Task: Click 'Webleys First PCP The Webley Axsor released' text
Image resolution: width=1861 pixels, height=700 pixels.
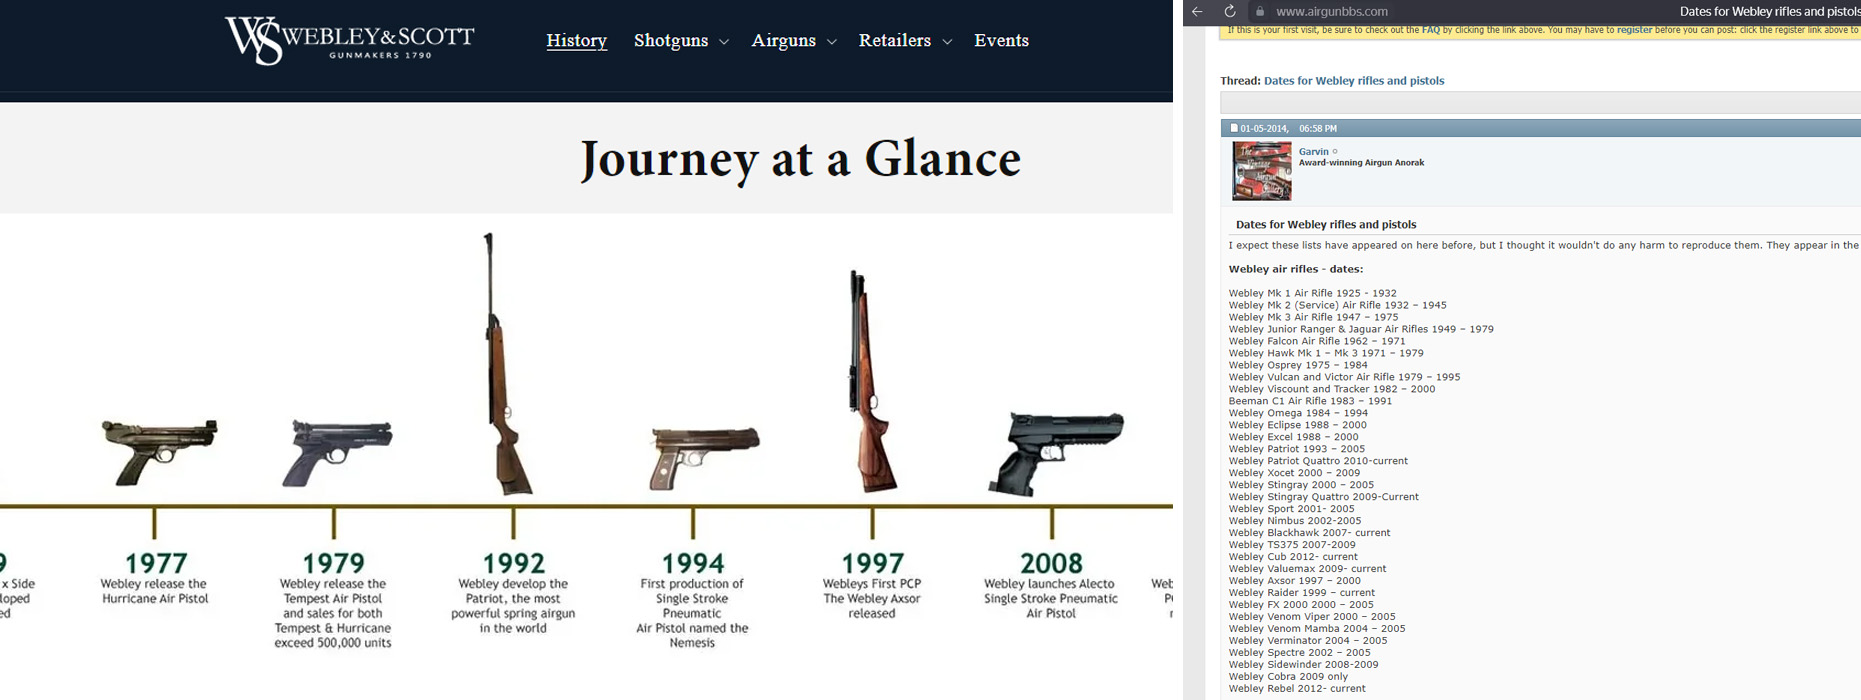Action: tap(872, 598)
